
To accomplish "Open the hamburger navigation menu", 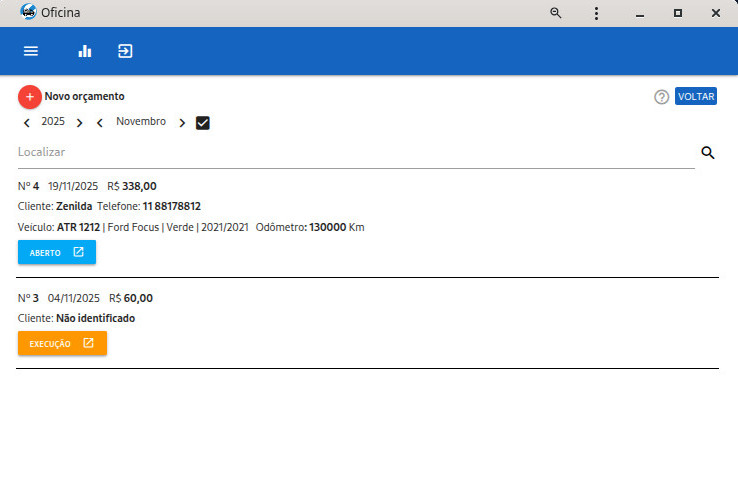I will tap(31, 51).
